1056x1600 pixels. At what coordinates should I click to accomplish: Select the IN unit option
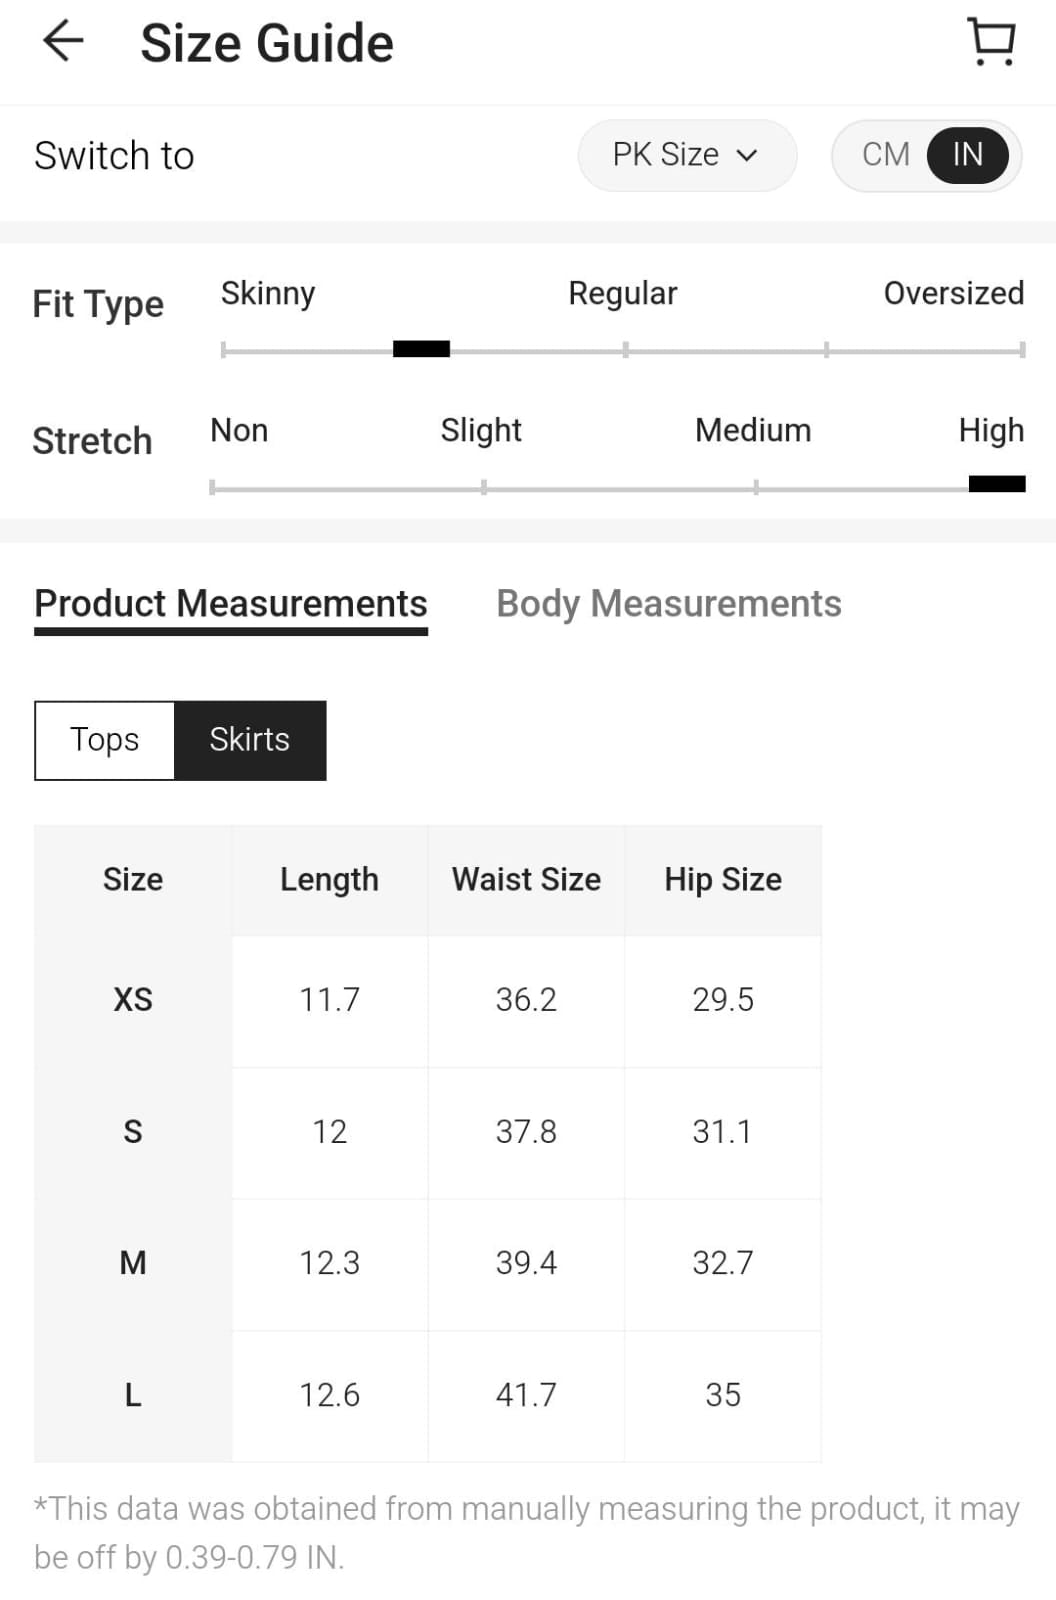(x=966, y=155)
